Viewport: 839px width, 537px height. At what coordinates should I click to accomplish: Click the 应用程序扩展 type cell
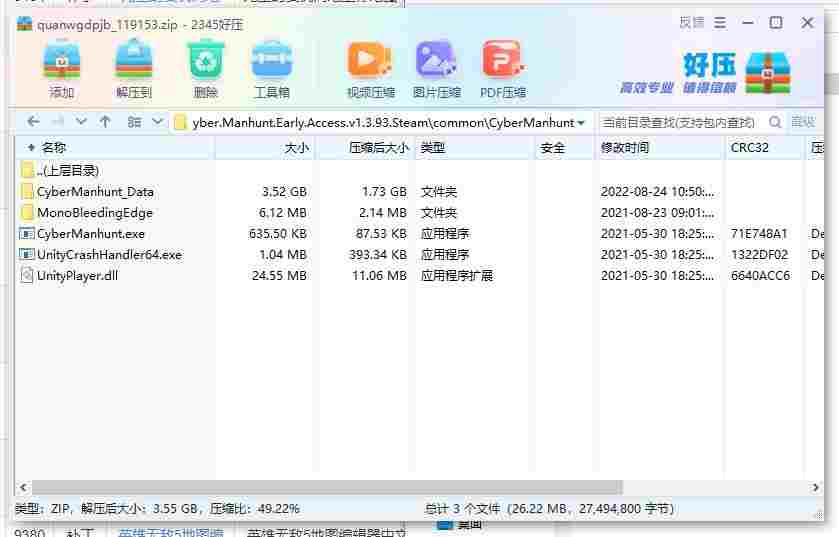(x=456, y=275)
